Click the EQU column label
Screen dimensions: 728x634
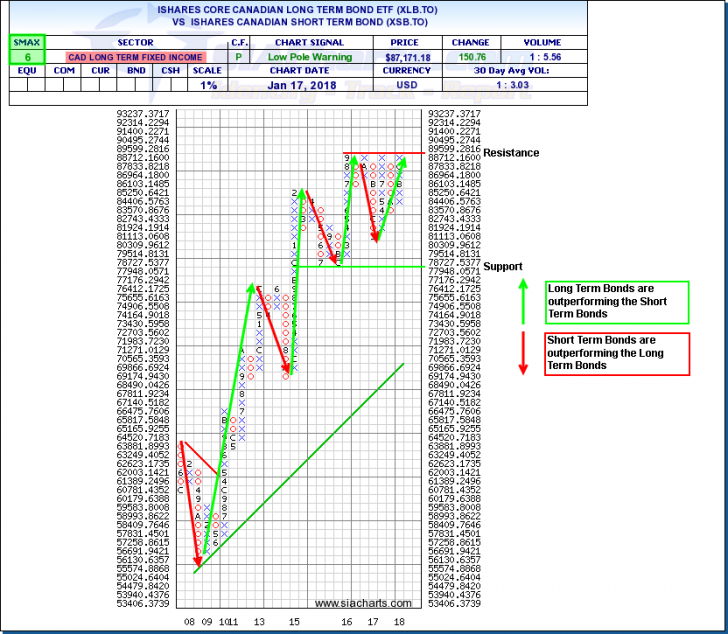(27, 71)
